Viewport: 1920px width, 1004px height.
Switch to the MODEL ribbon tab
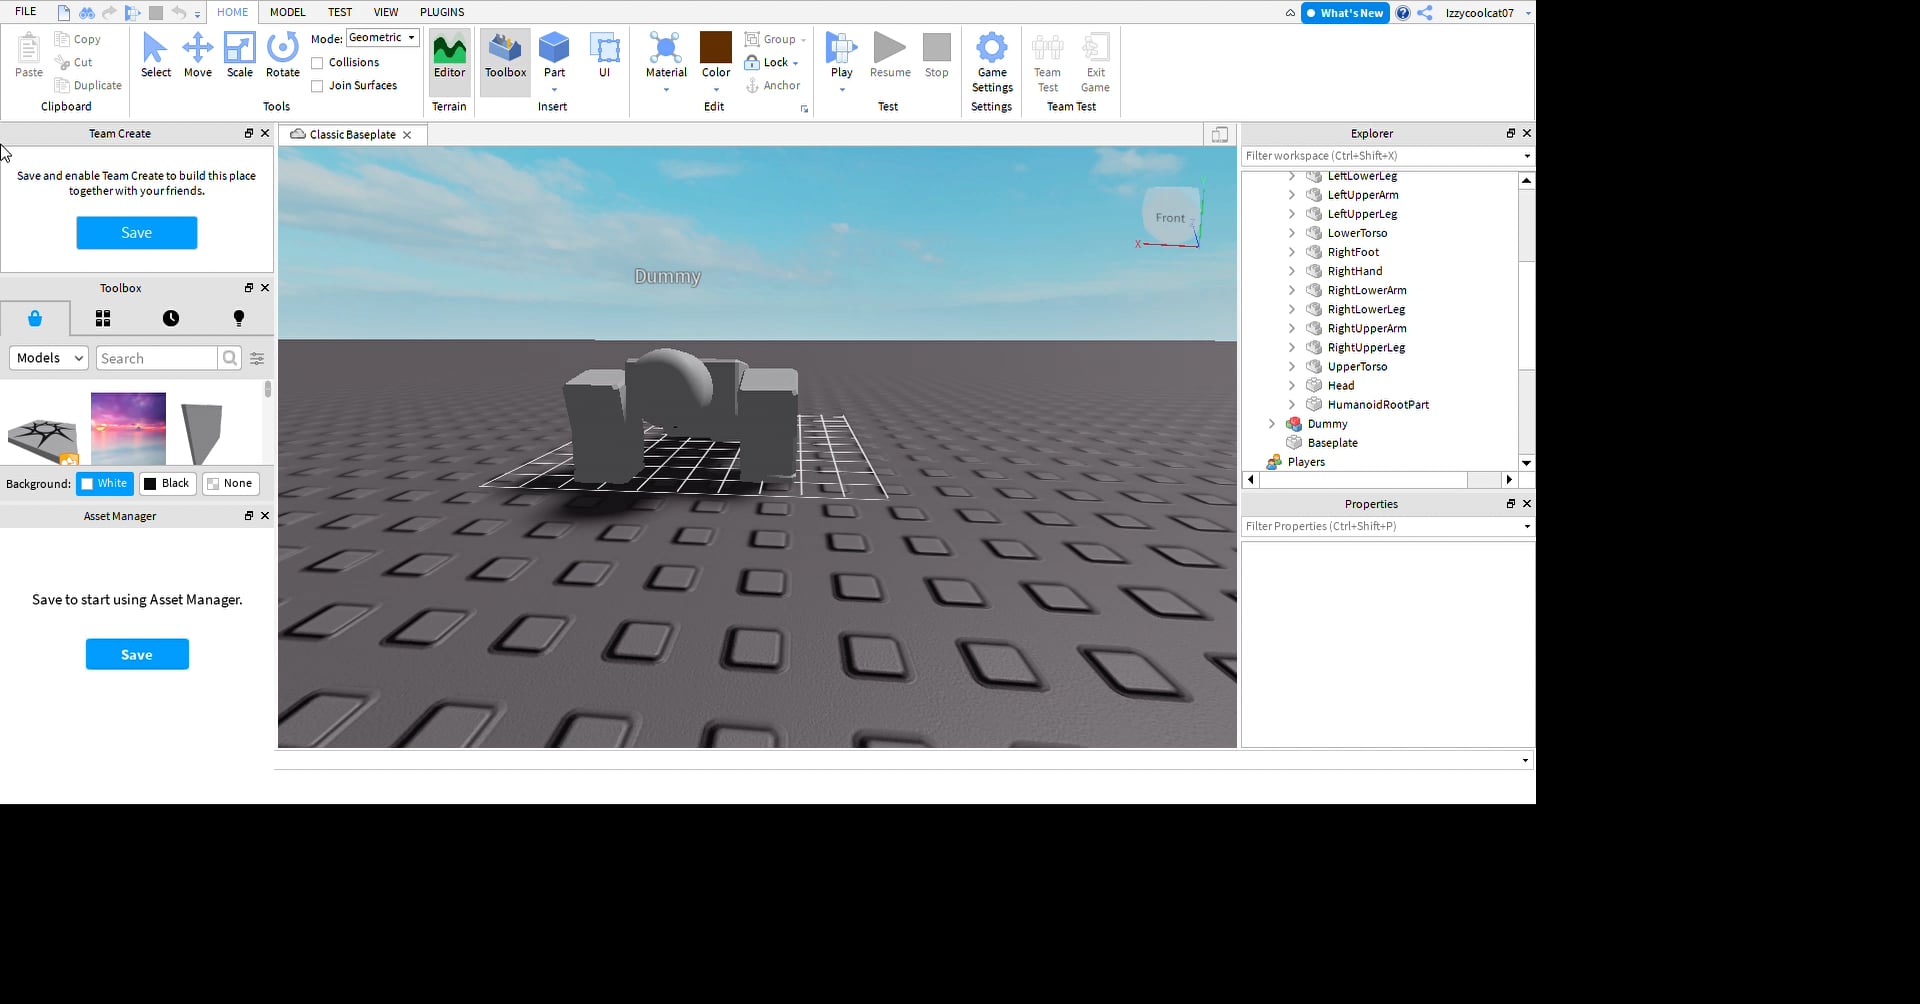[x=287, y=12]
